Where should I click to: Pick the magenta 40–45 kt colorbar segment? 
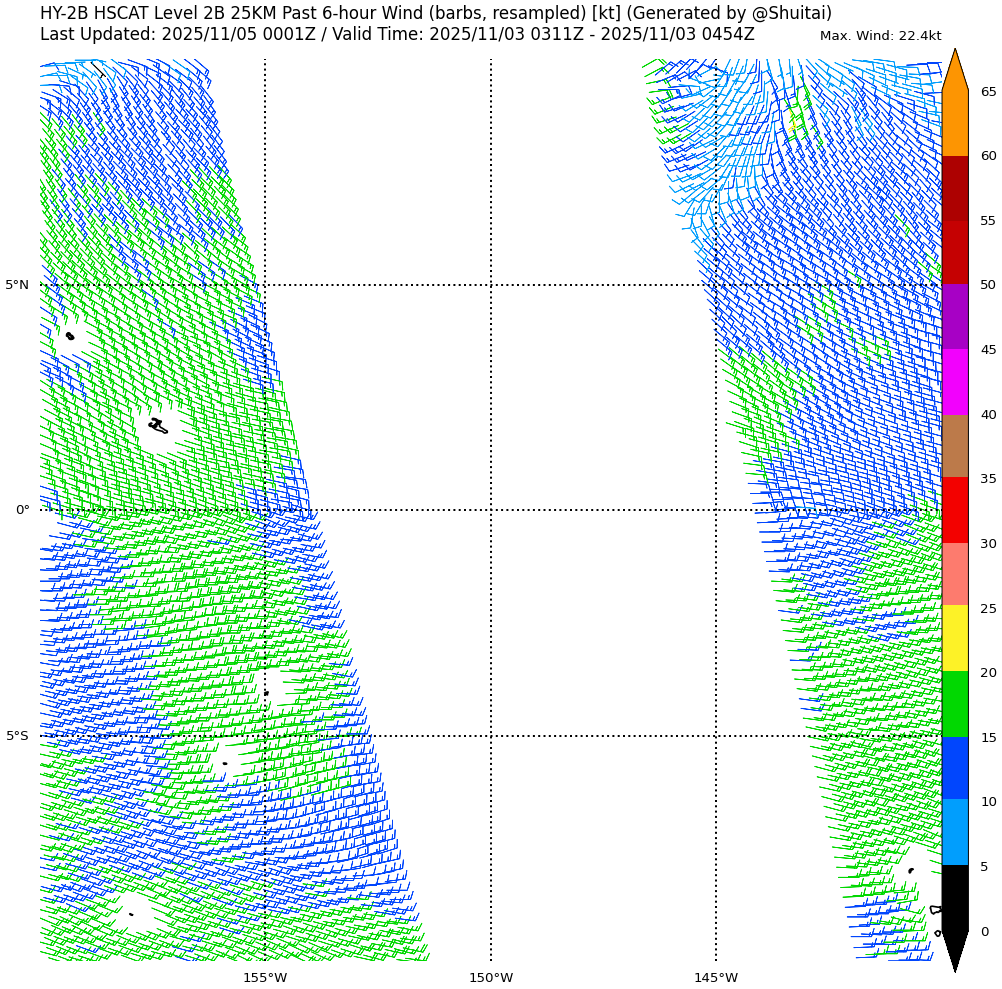(x=954, y=381)
